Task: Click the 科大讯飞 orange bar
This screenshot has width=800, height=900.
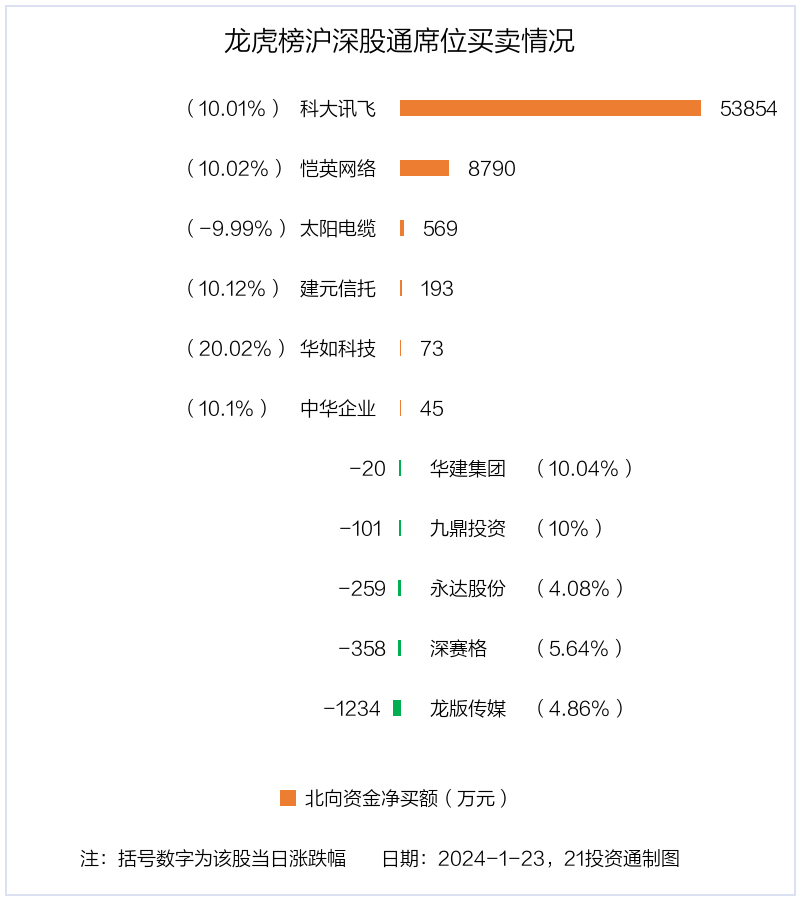Action: coord(550,108)
